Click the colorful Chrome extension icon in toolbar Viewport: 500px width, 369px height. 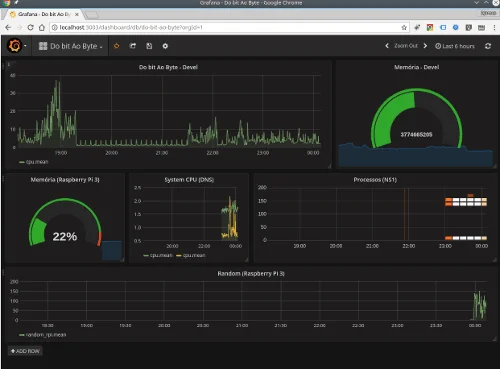430,27
